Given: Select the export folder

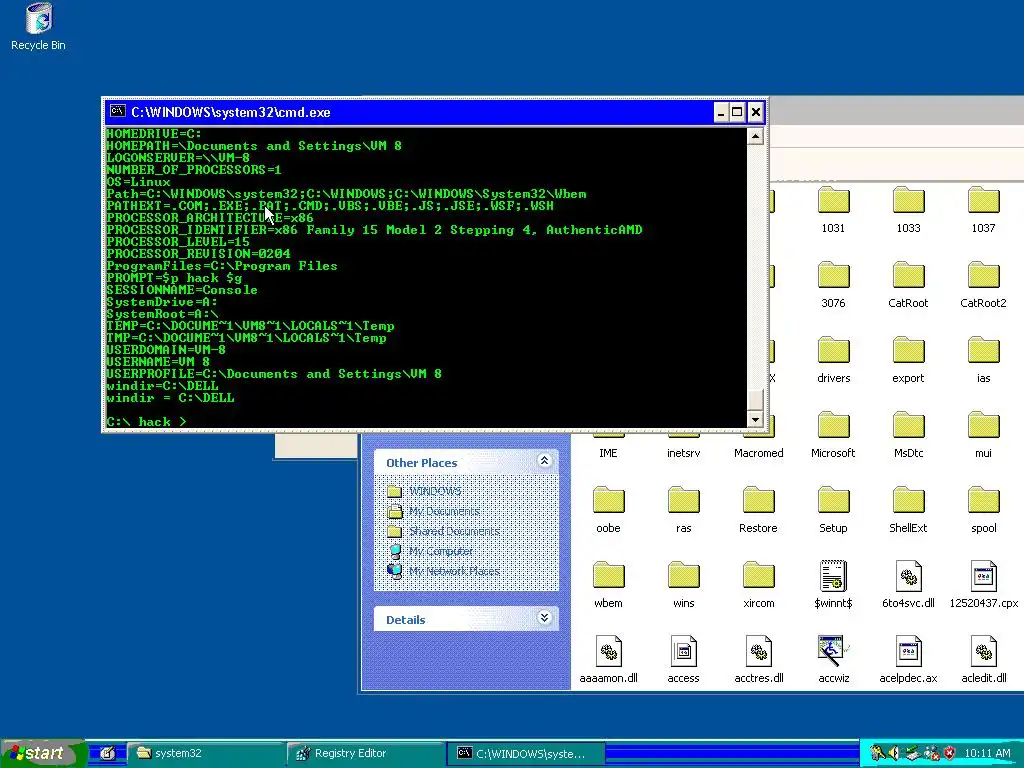Looking at the screenshot, I should (x=908, y=359).
